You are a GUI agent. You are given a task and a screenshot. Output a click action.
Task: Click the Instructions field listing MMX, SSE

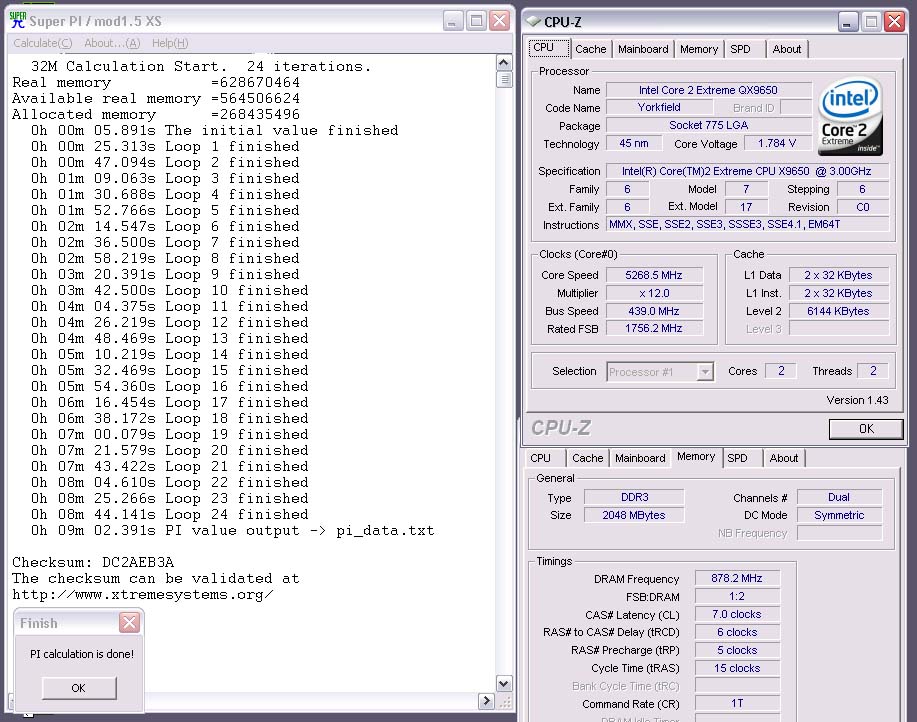[x=747, y=224]
